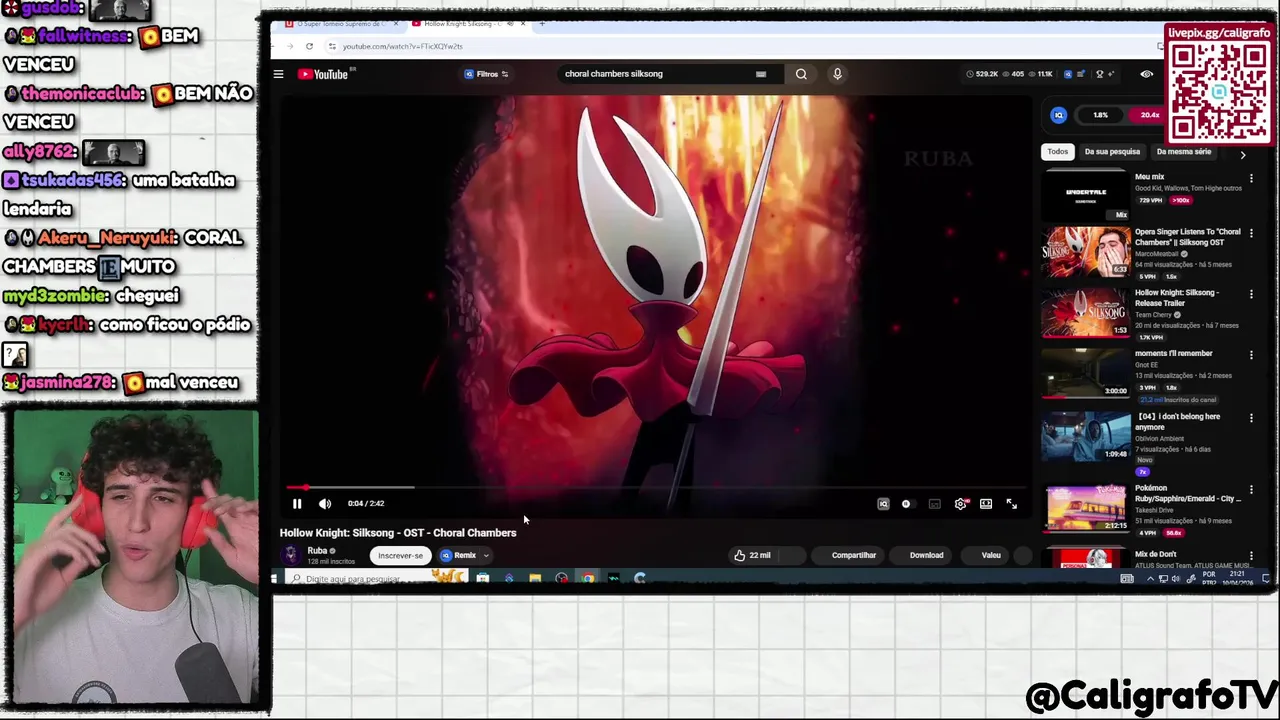1280x720 pixels.
Task: Open more options for i don't belong here
Action: tap(1251, 417)
